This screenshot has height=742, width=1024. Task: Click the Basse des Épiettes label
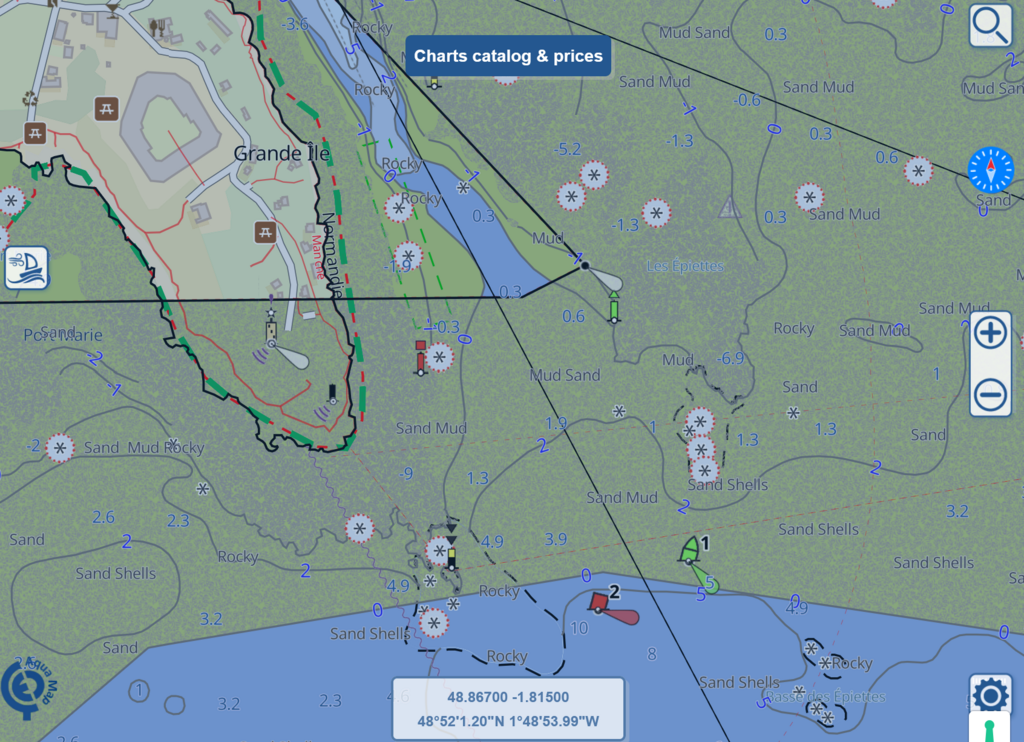click(826, 696)
